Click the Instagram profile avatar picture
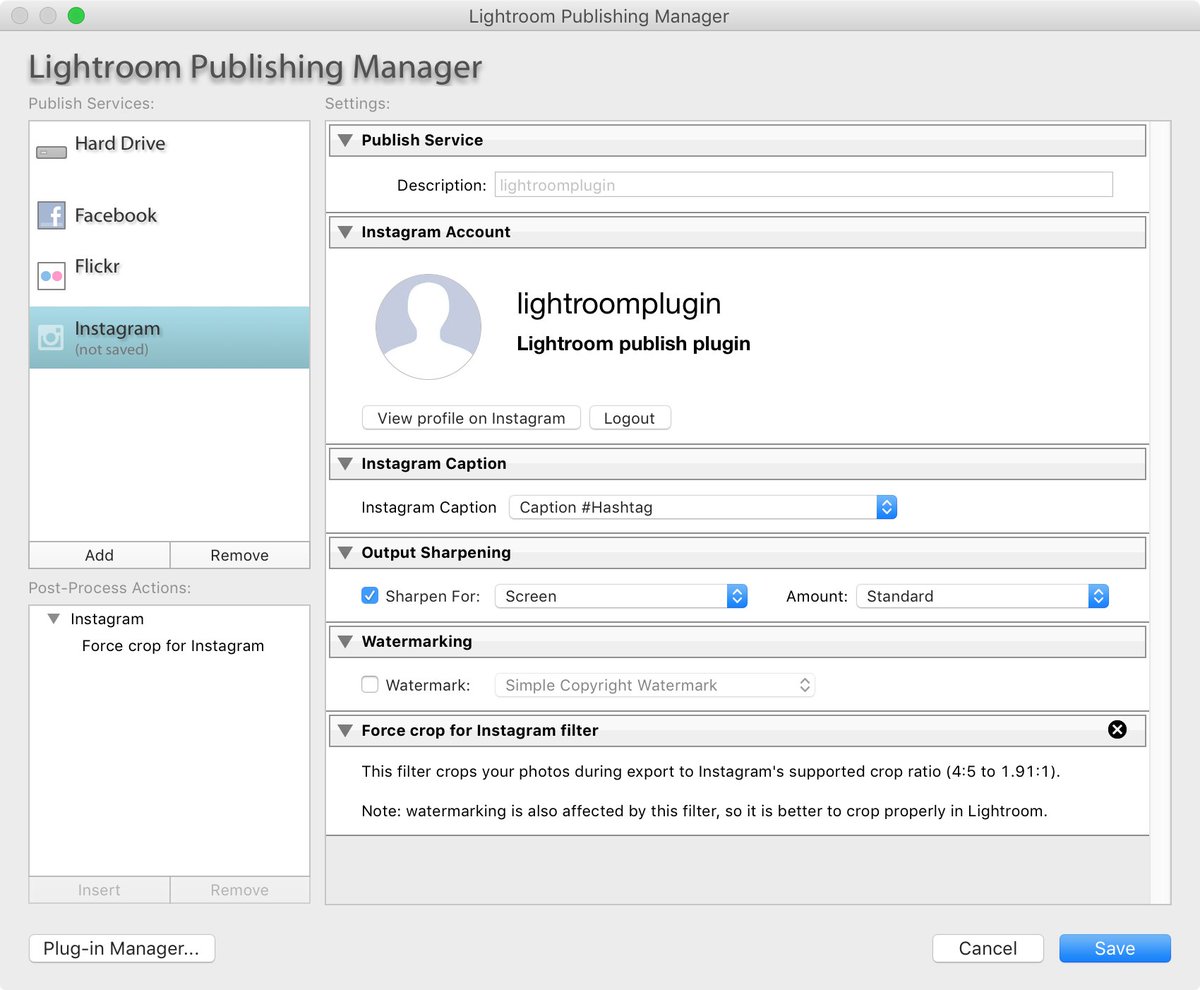This screenshot has width=1200, height=990. pyautogui.click(x=428, y=327)
